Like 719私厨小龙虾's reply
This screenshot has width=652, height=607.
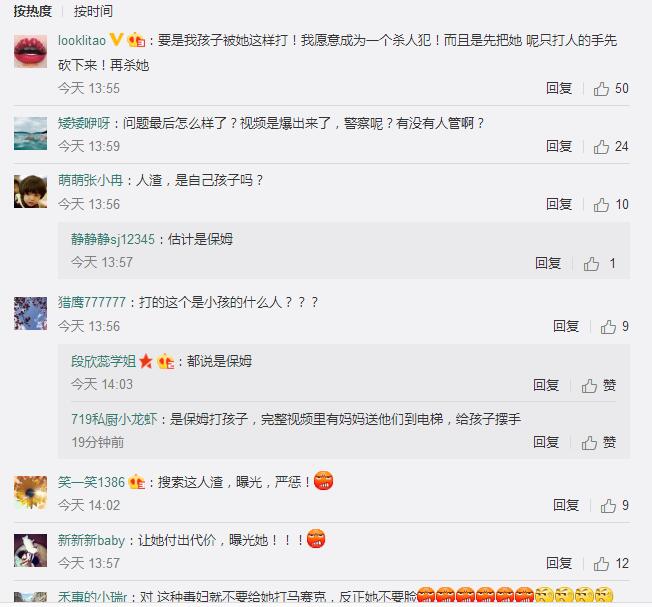coord(598,443)
